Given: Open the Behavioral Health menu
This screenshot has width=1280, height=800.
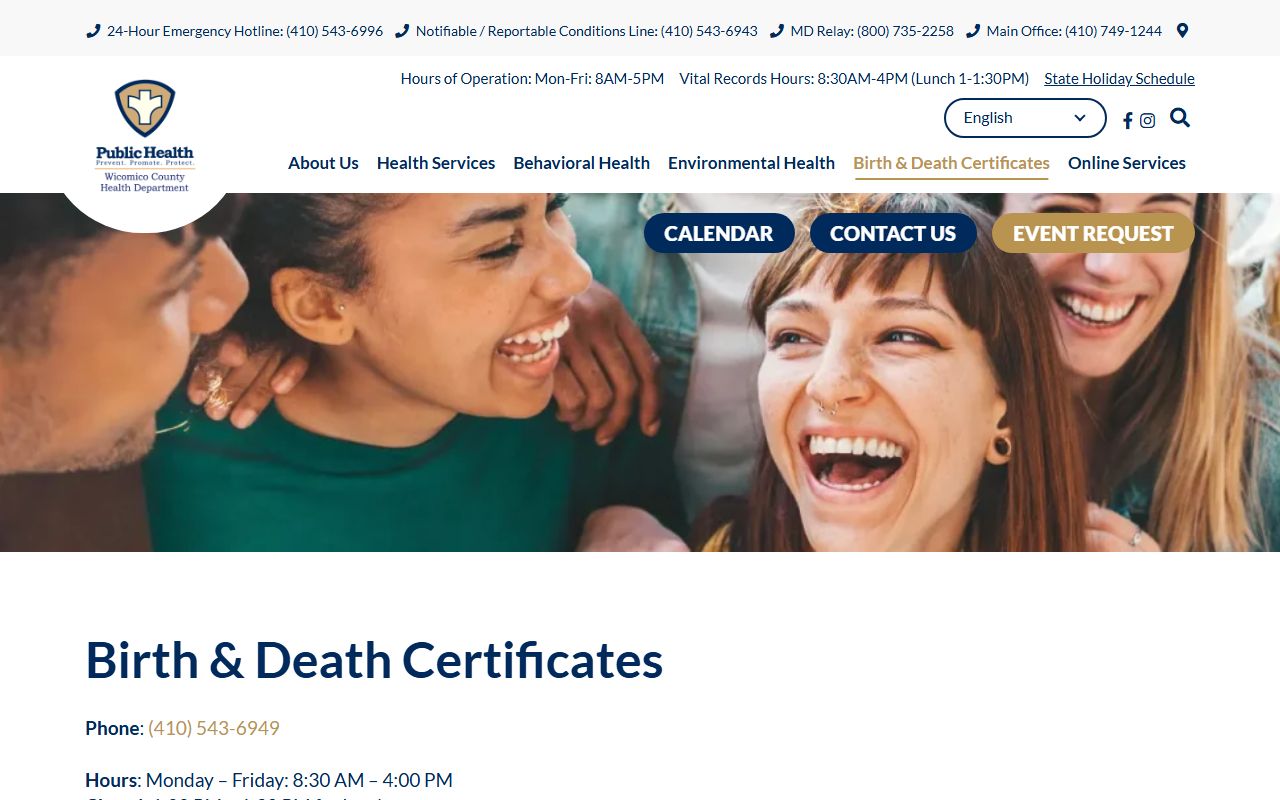Looking at the screenshot, I should point(581,163).
